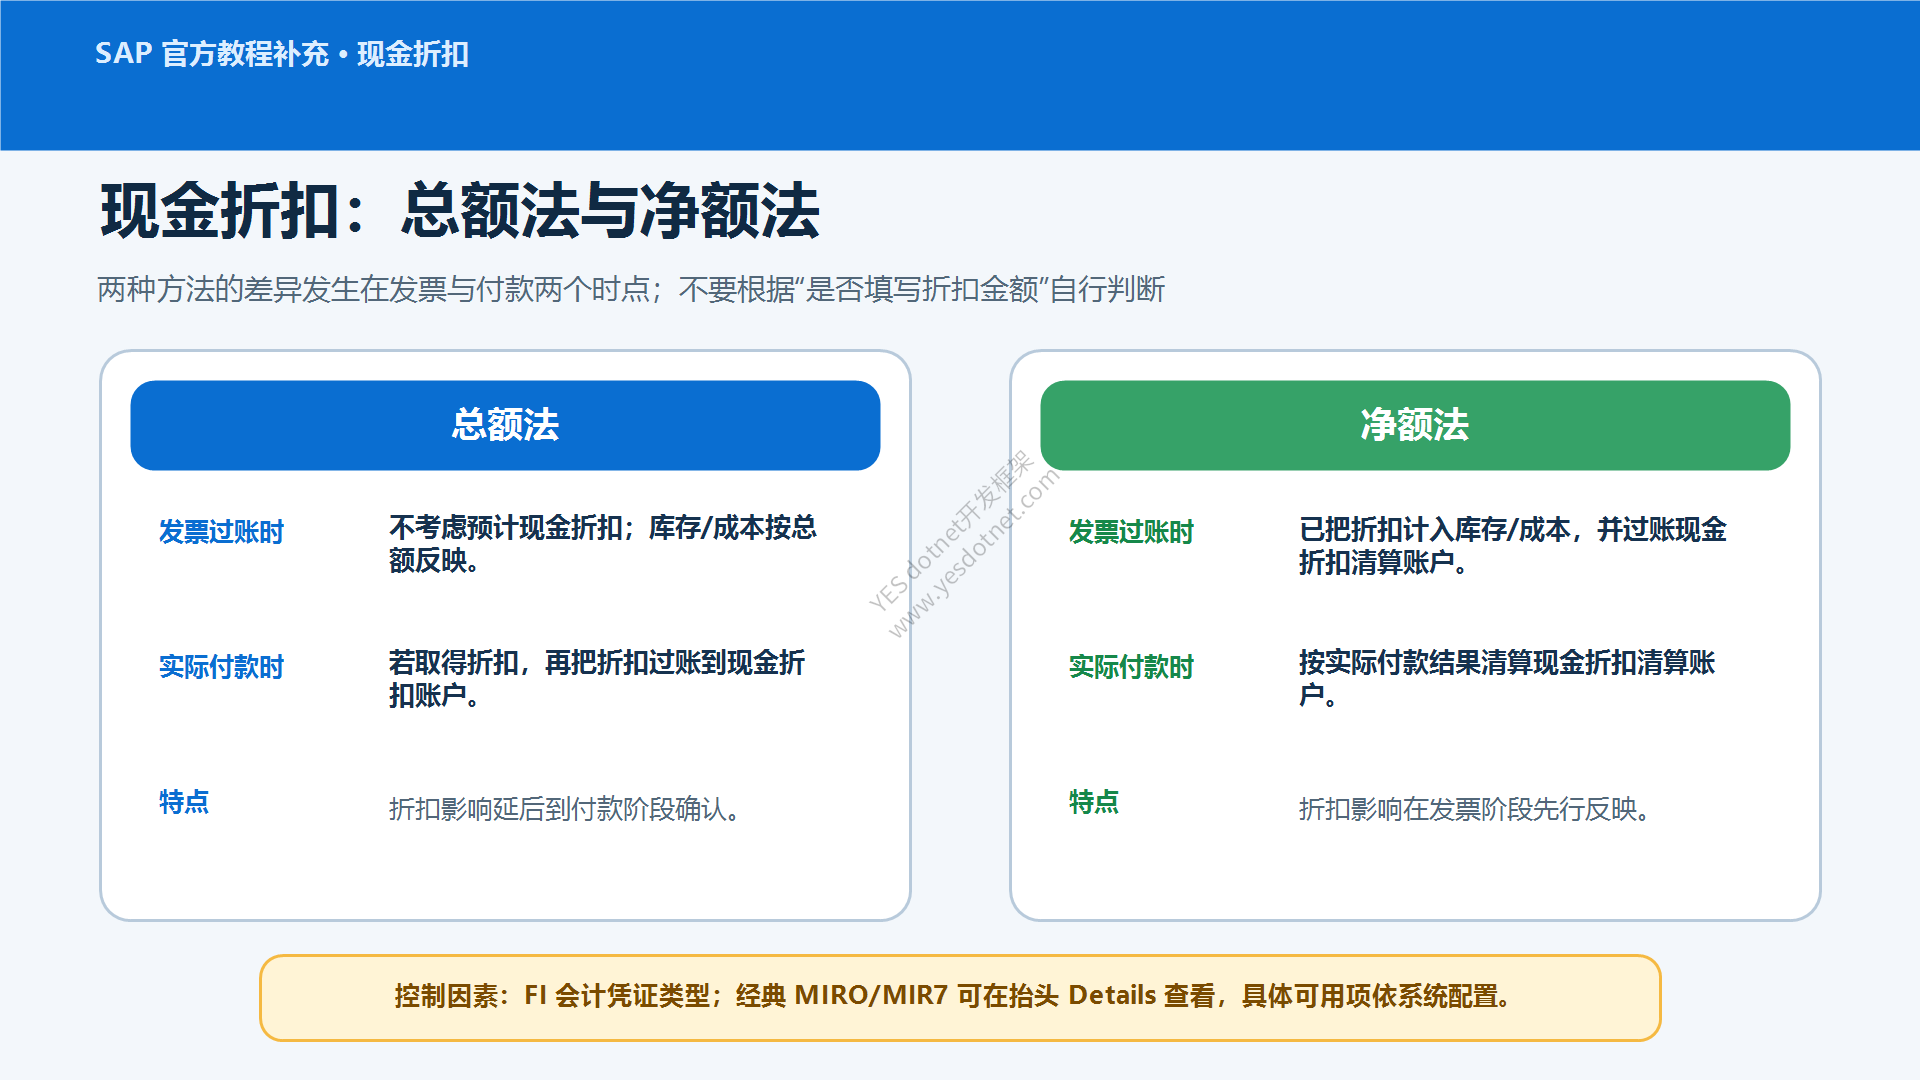
Task: Click the text '折扣影响在发票阶段先行反映。'
Action: tap(1475, 809)
